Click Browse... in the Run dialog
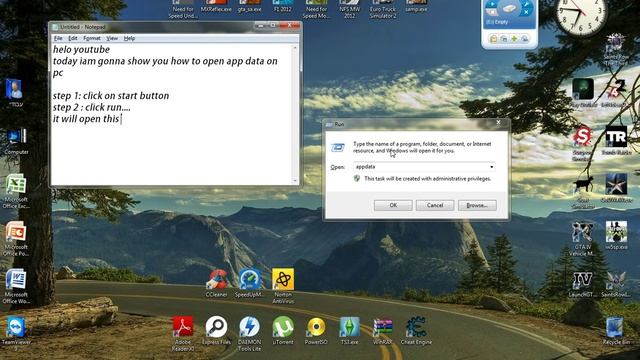This screenshot has height=360, width=640. coord(477,205)
